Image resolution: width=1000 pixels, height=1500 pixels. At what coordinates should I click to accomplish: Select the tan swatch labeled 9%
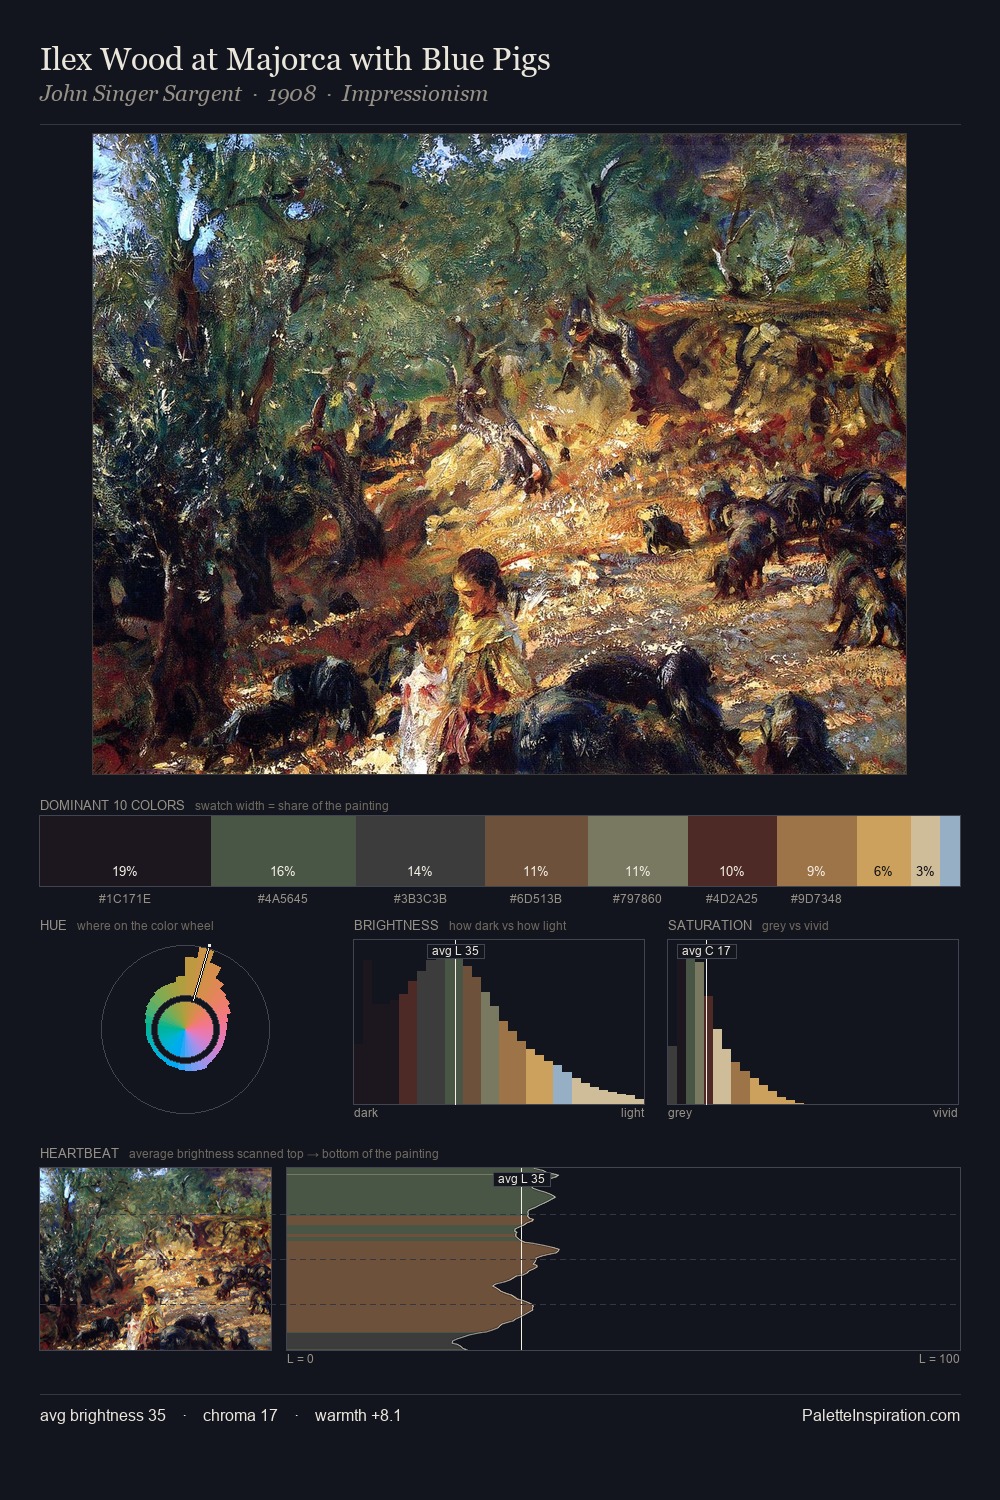(817, 851)
